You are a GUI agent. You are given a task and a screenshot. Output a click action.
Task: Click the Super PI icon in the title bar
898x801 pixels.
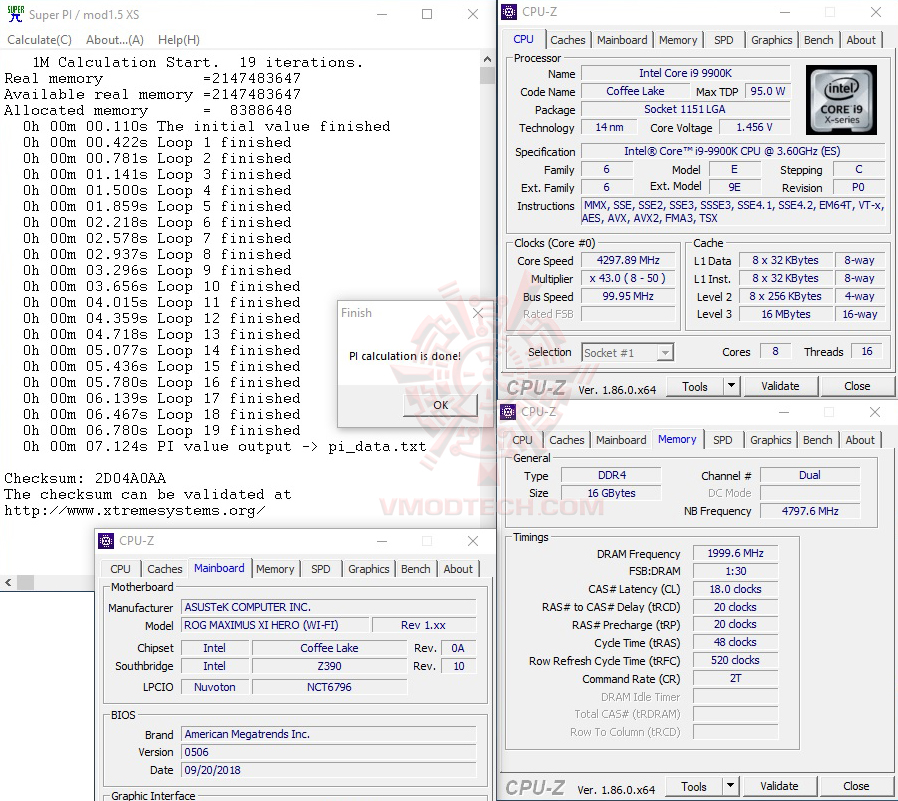click(x=14, y=14)
